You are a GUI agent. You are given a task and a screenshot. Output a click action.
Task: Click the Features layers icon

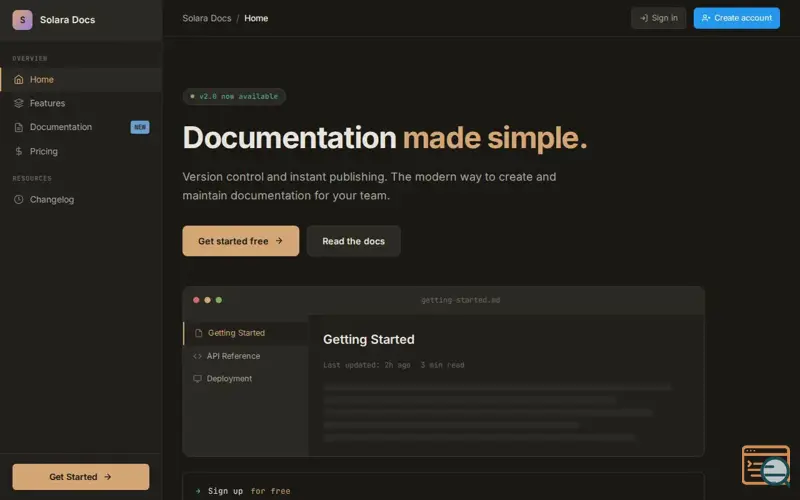click(x=19, y=103)
